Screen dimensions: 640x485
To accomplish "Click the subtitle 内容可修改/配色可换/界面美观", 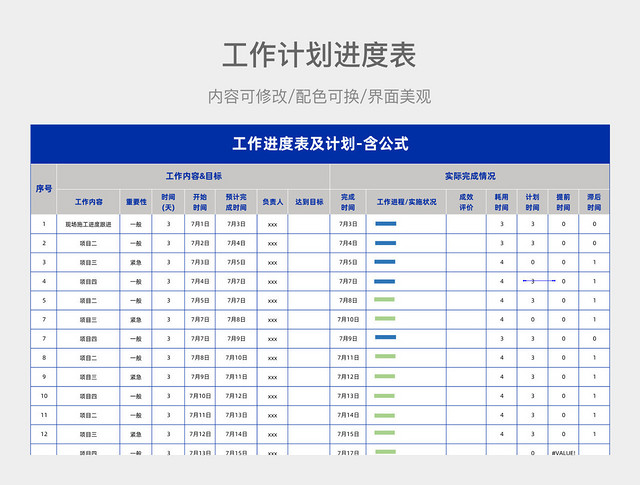I will [x=319, y=97].
